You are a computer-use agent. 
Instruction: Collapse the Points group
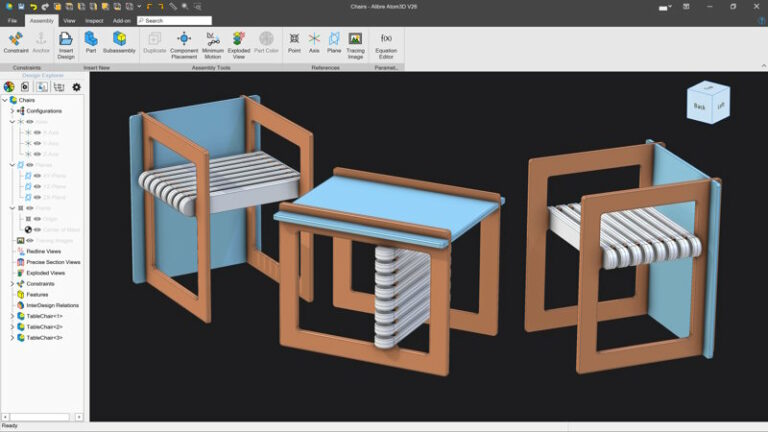pos(12,208)
